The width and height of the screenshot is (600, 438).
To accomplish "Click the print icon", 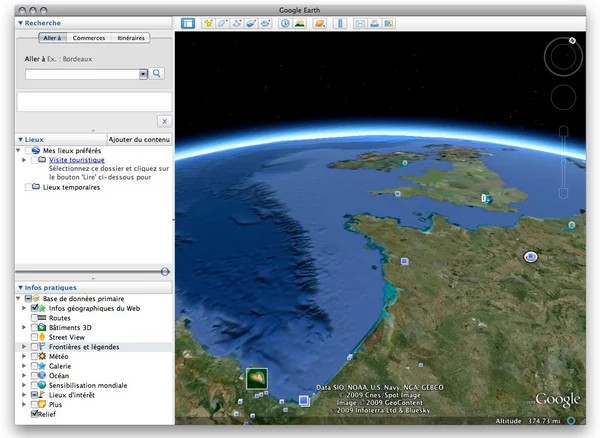I will [374, 23].
